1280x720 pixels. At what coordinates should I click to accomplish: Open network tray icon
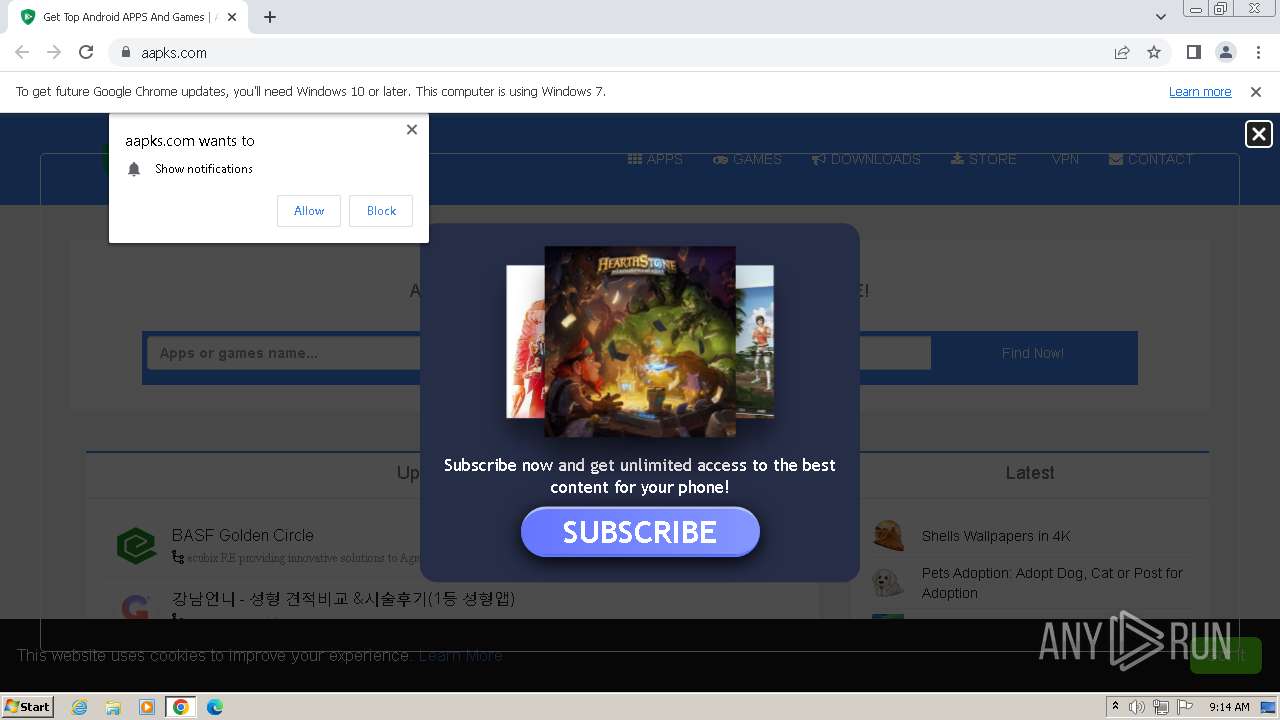coord(1161,706)
